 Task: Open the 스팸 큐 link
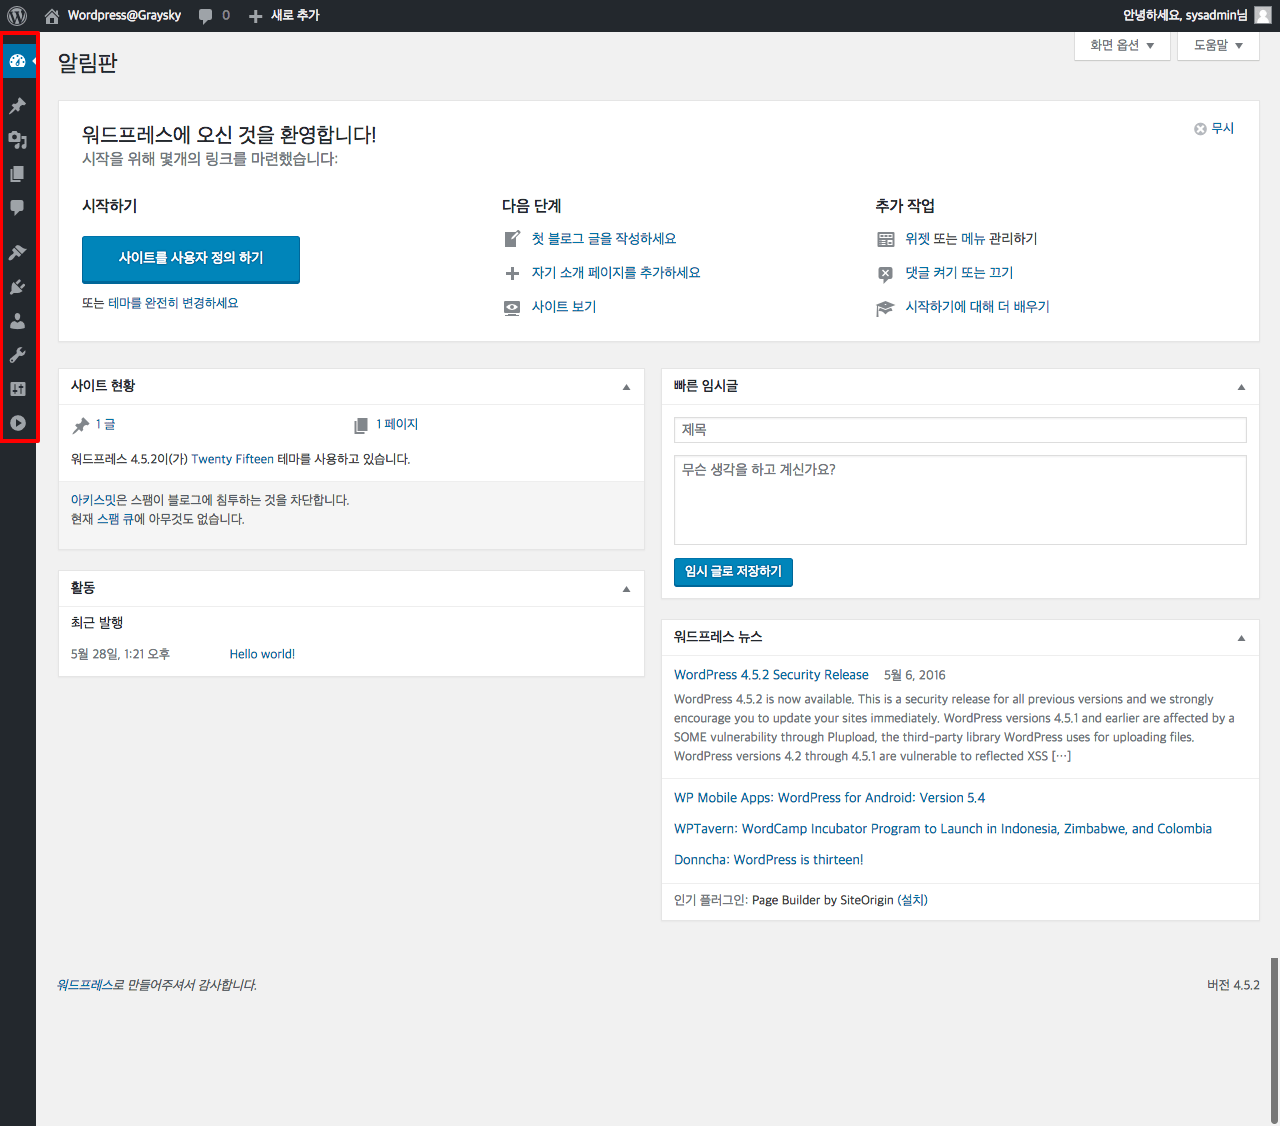[x=115, y=519]
